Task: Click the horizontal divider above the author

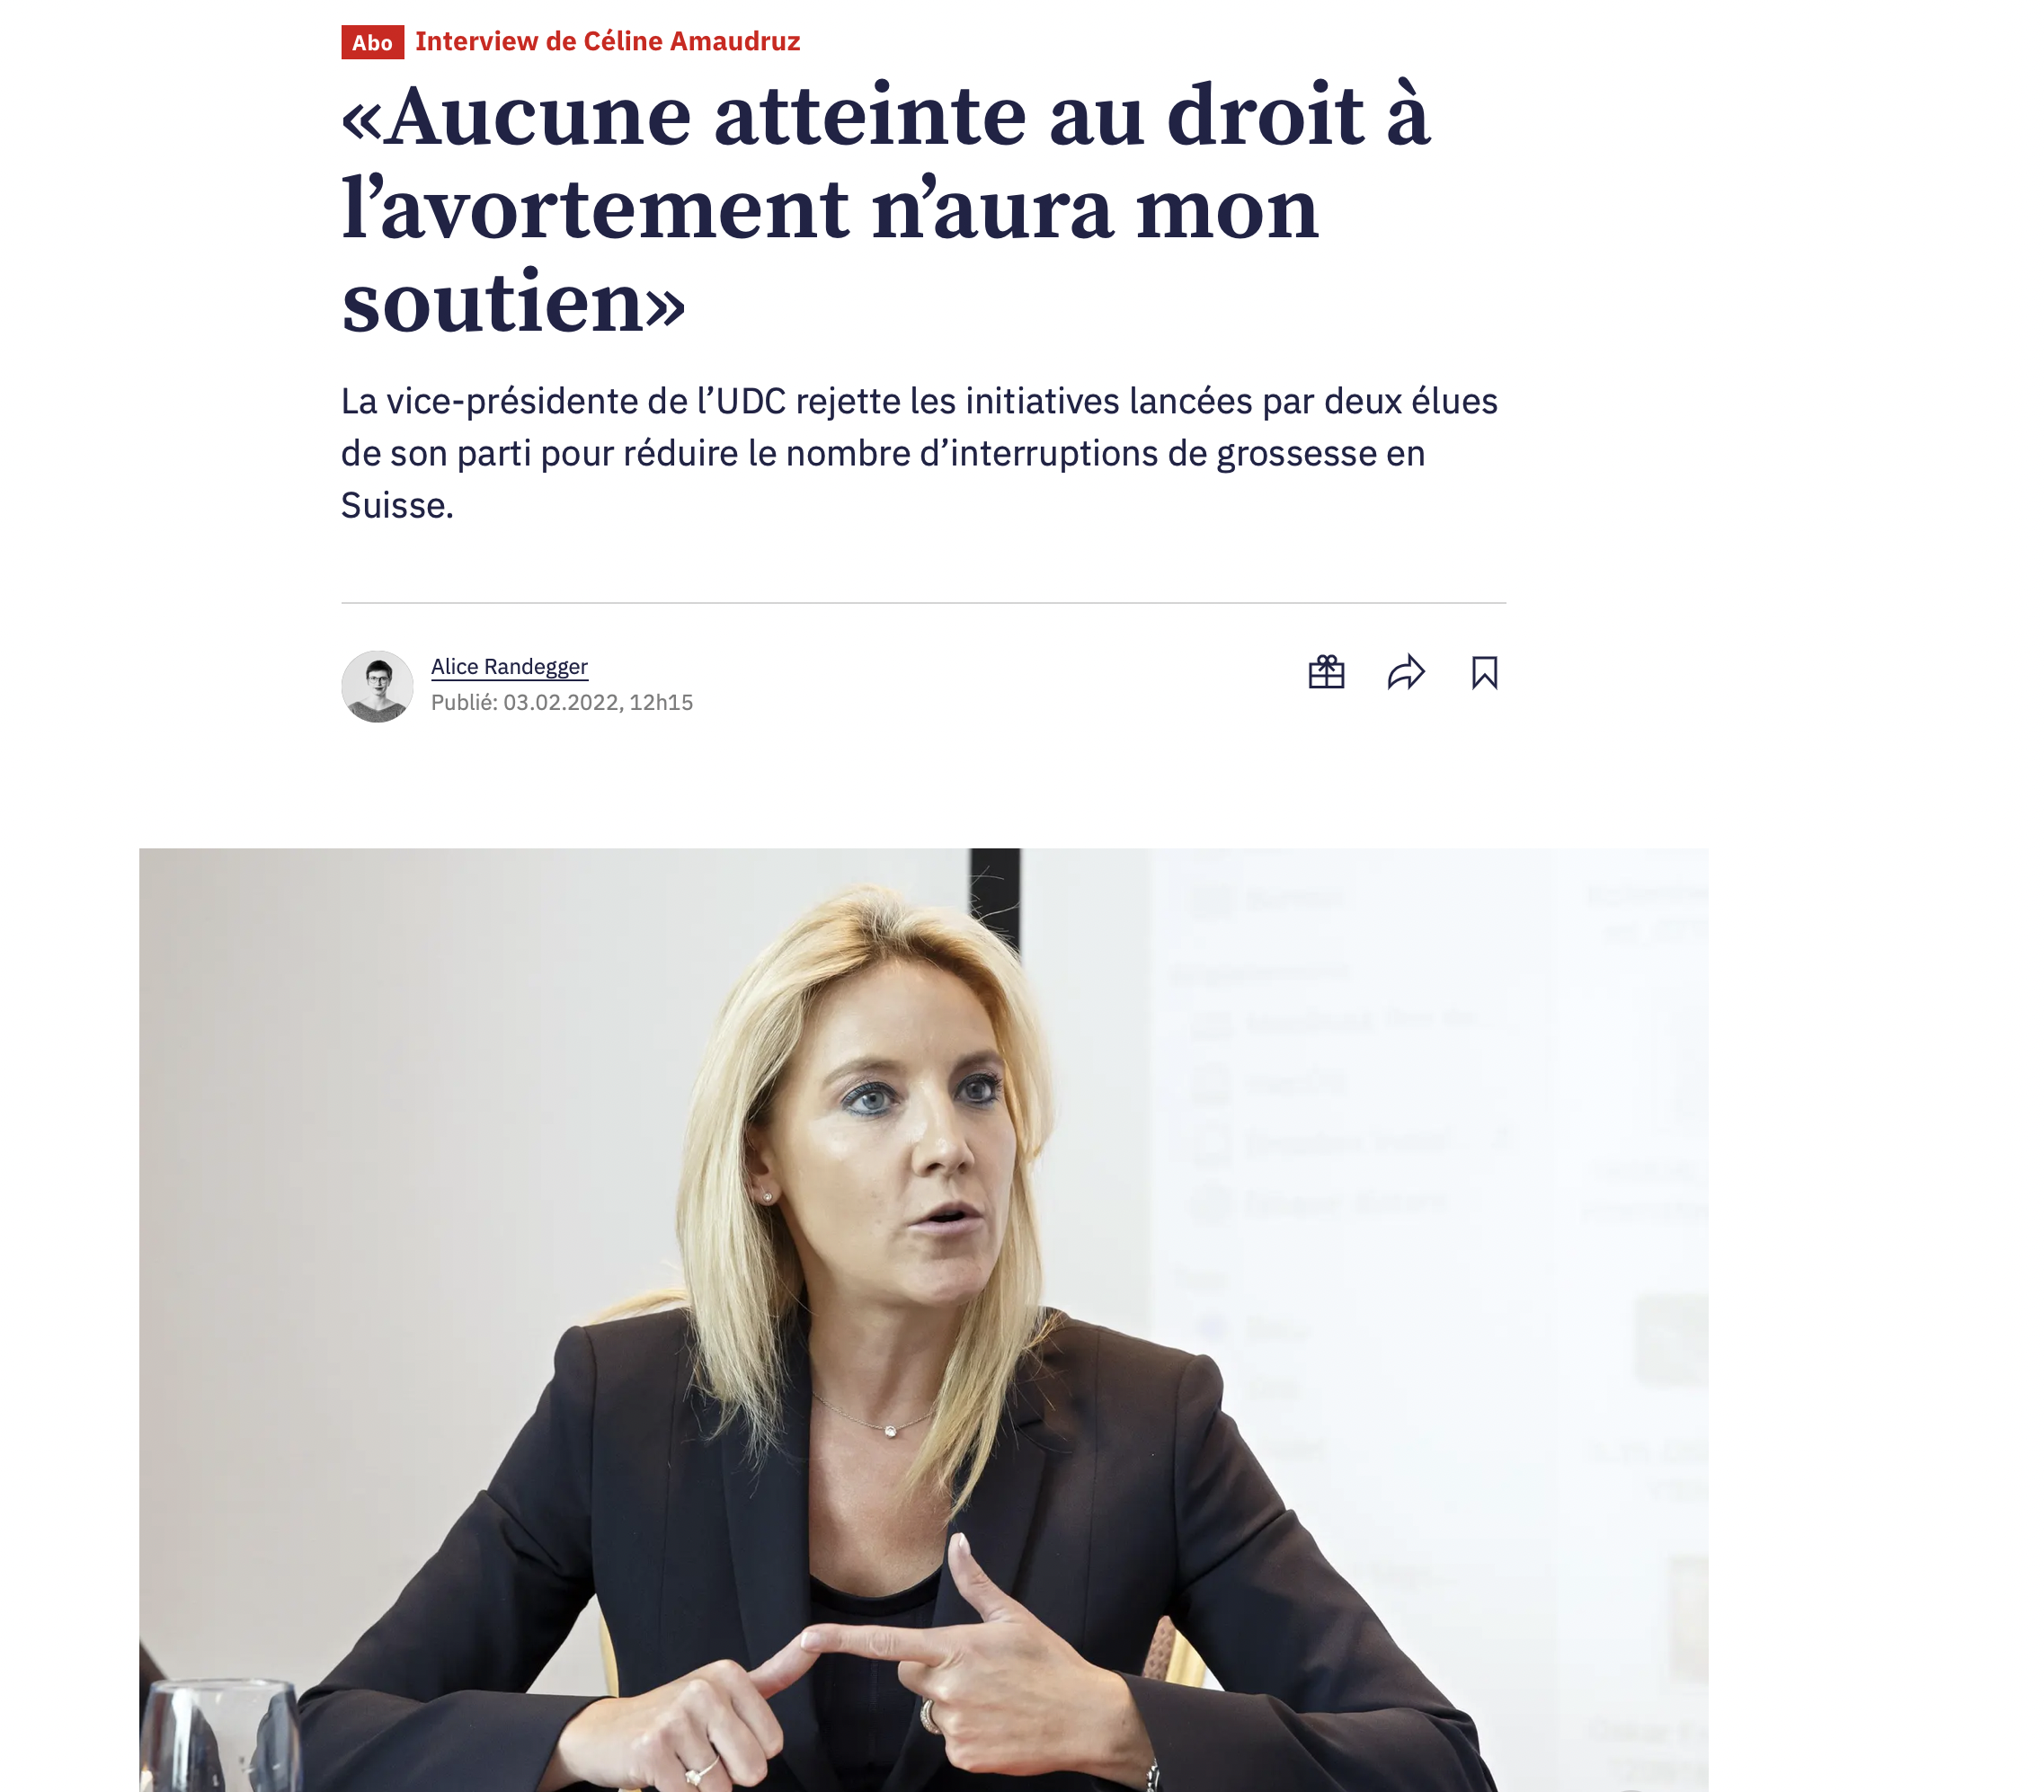Action: [x=923, y=603]
